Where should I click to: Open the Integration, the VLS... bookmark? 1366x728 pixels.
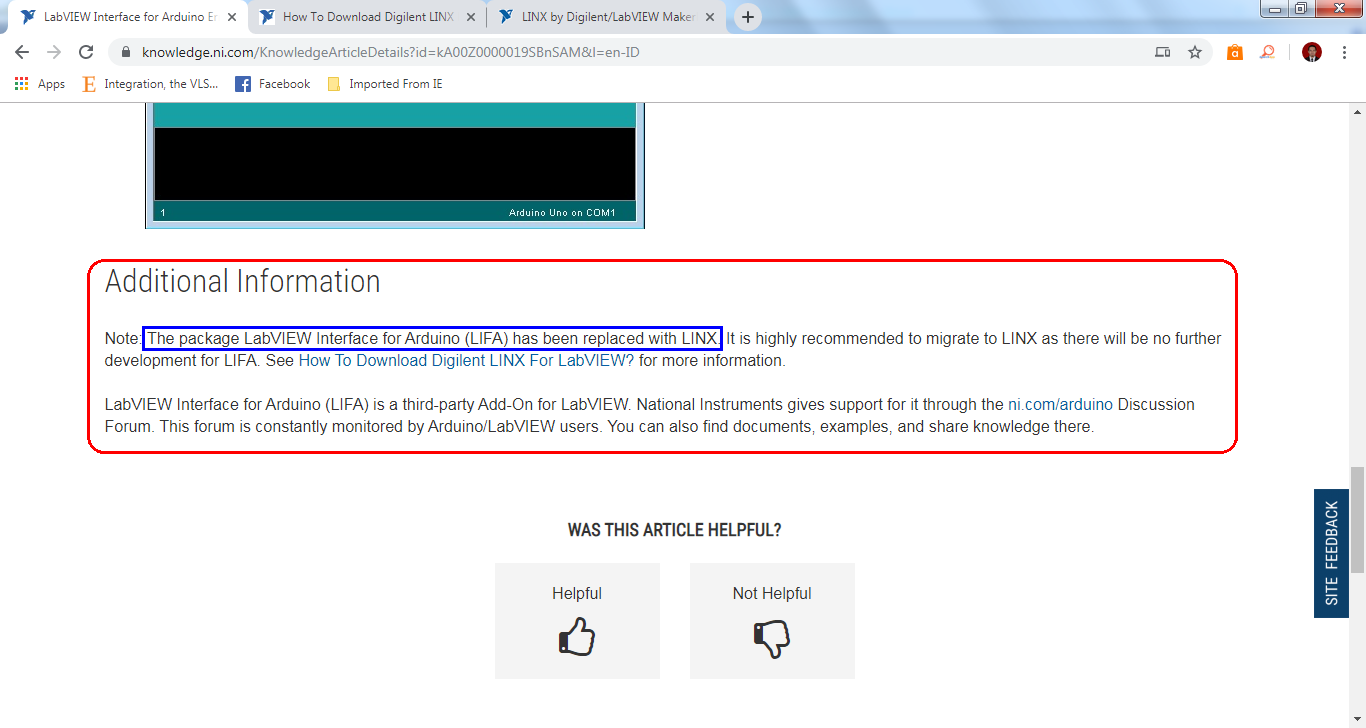pos(149,84)
